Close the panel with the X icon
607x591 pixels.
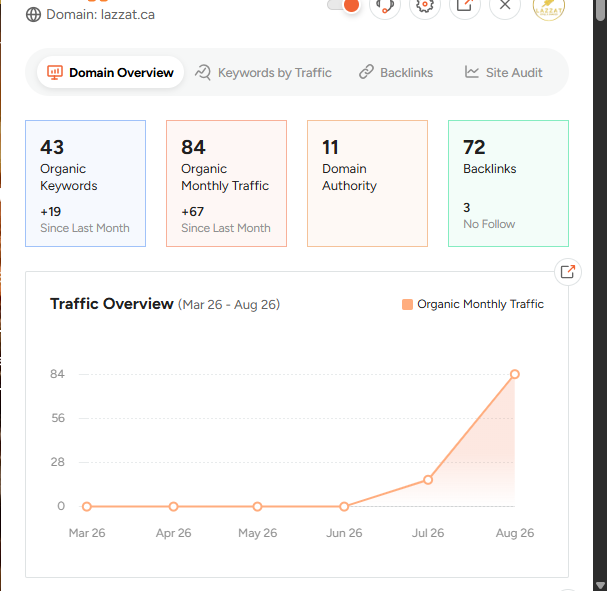tap(505, 5)
